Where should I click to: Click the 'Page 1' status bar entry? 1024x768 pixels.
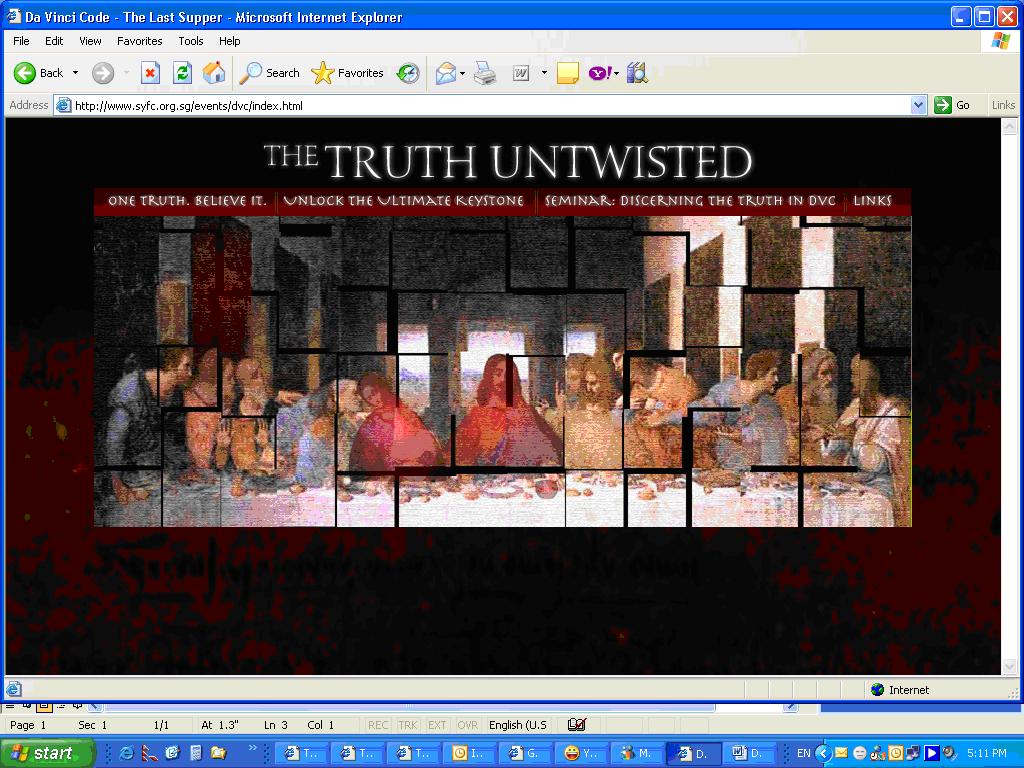tap(27, 725)
